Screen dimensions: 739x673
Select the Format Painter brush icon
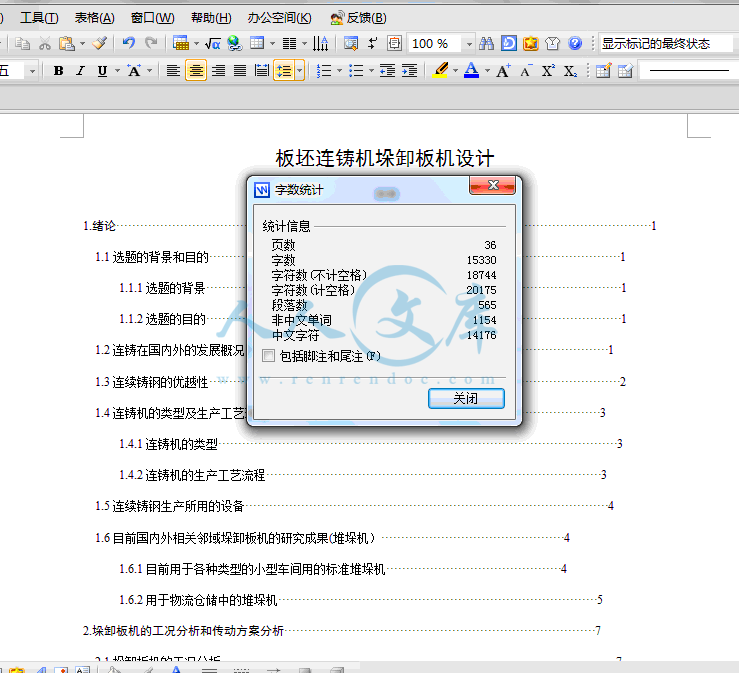point(100,44)
